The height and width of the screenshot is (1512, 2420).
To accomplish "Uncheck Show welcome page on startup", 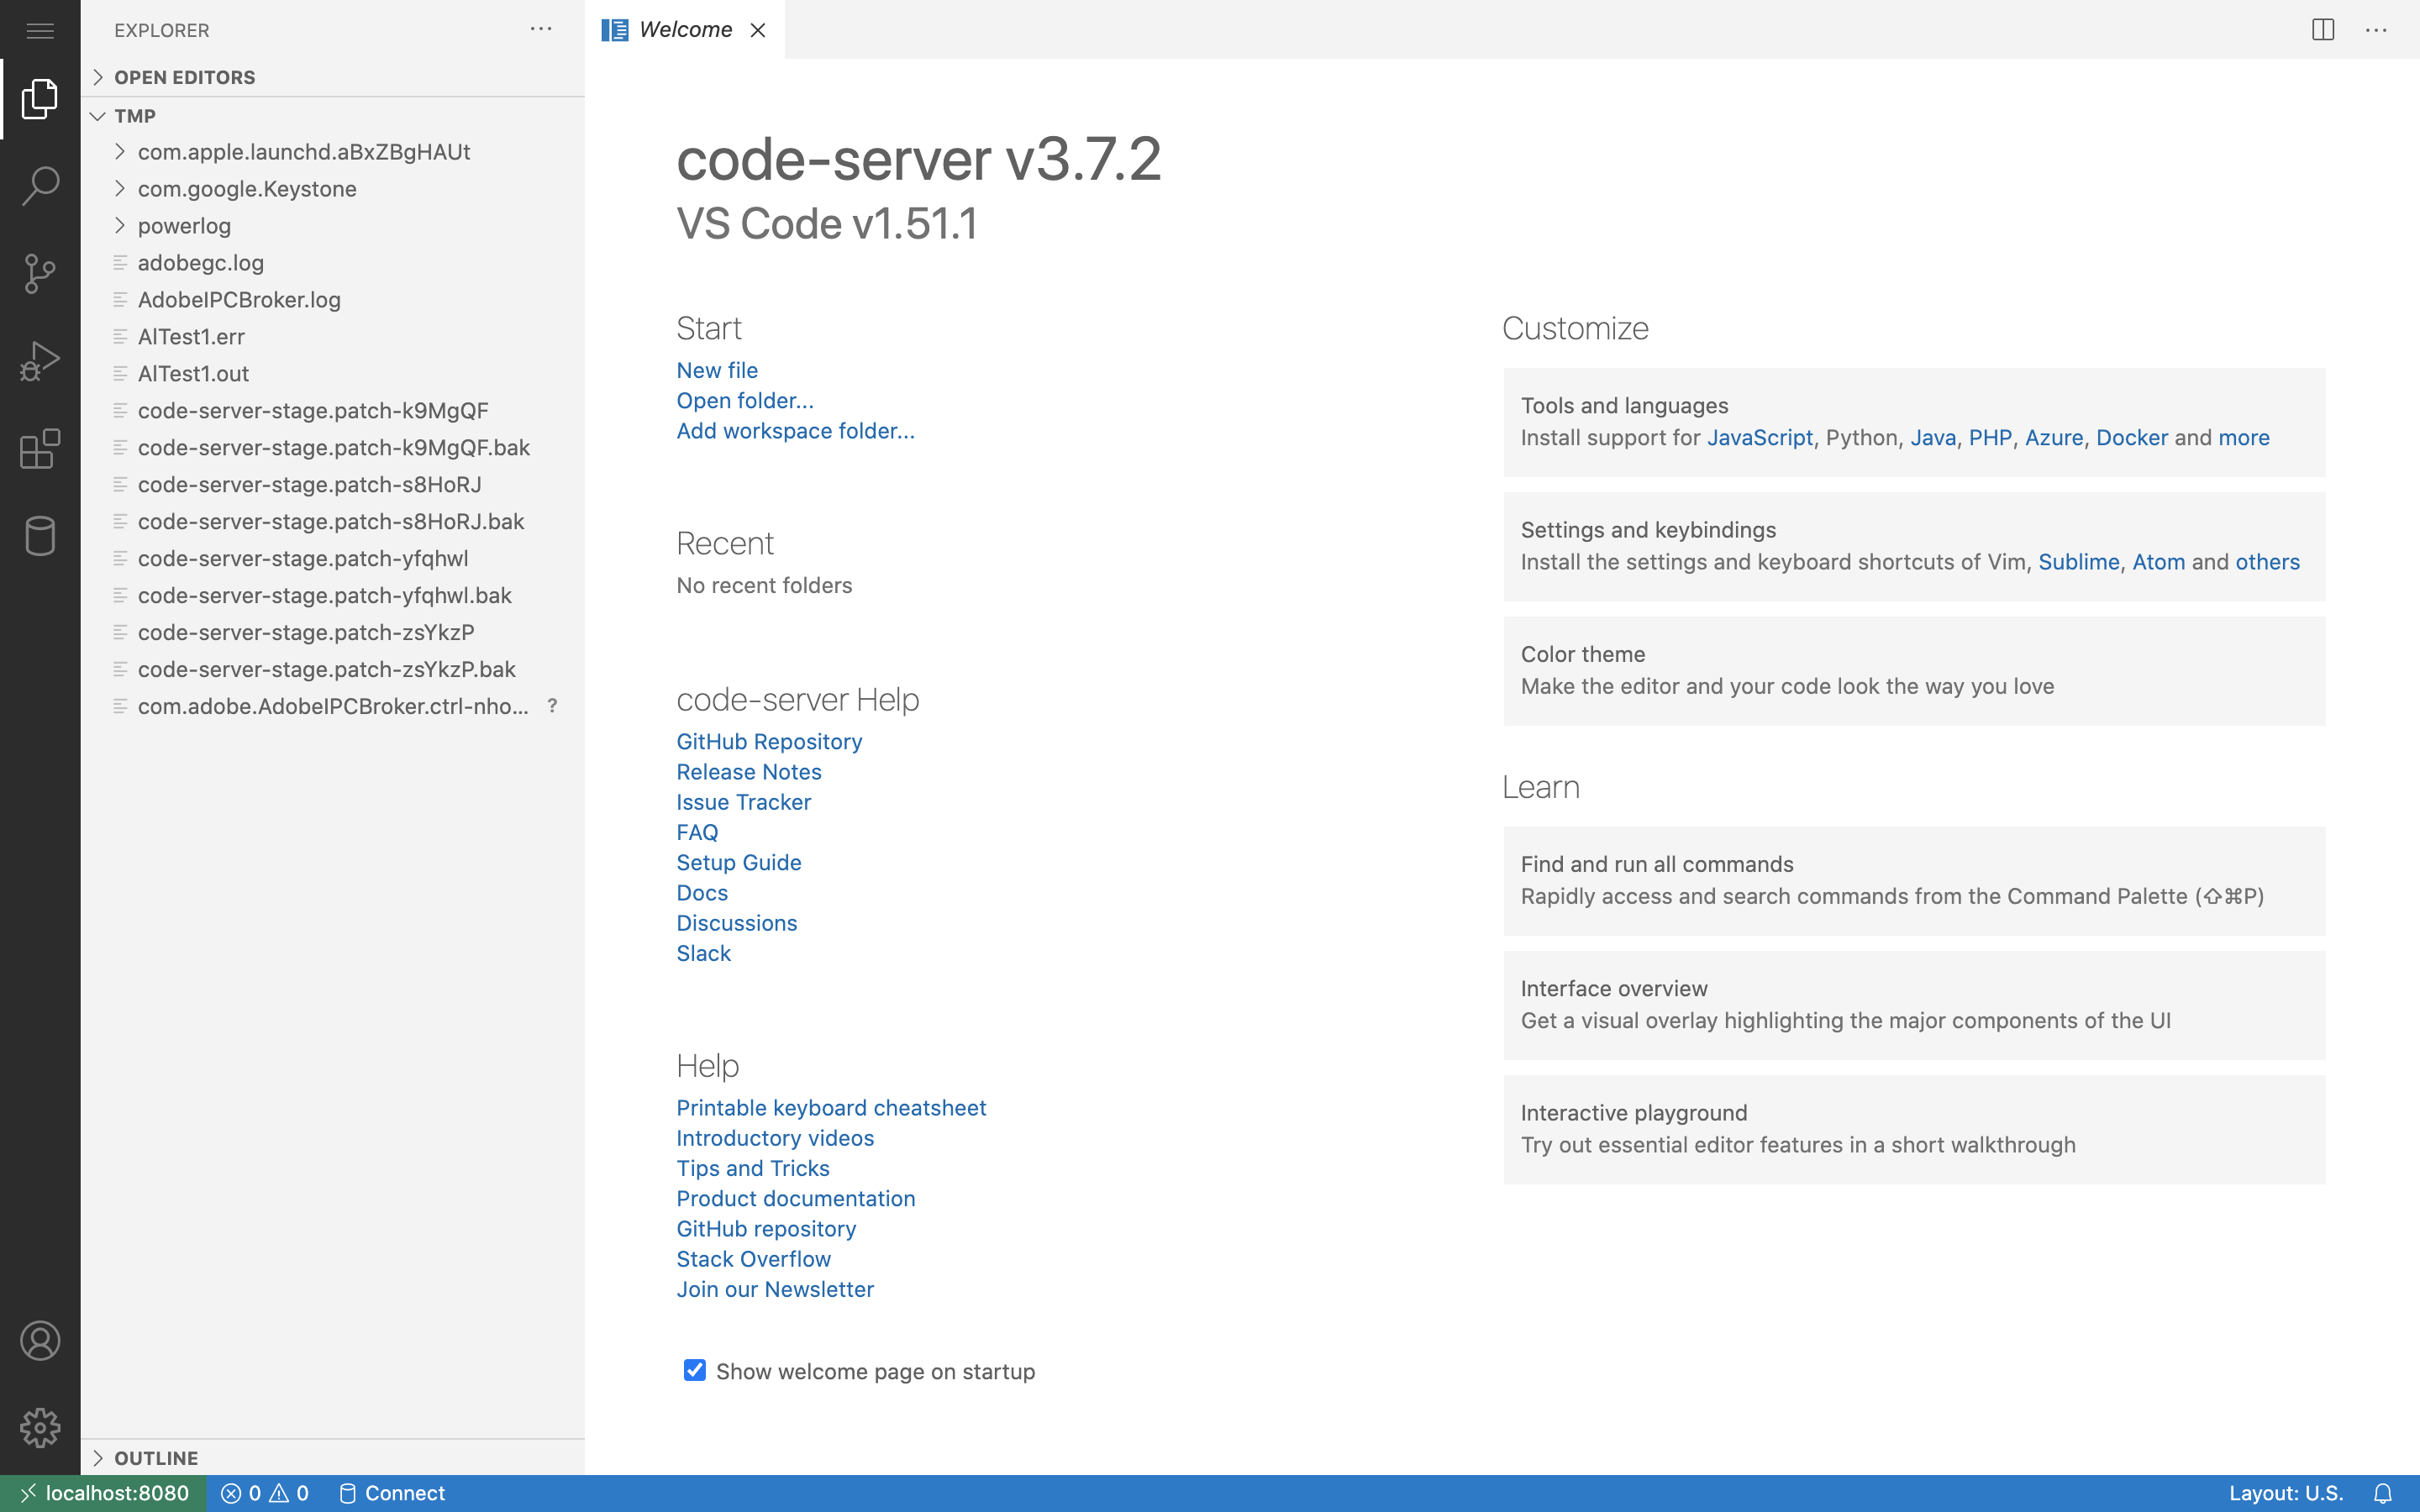I will click(x=695, y=1370).
